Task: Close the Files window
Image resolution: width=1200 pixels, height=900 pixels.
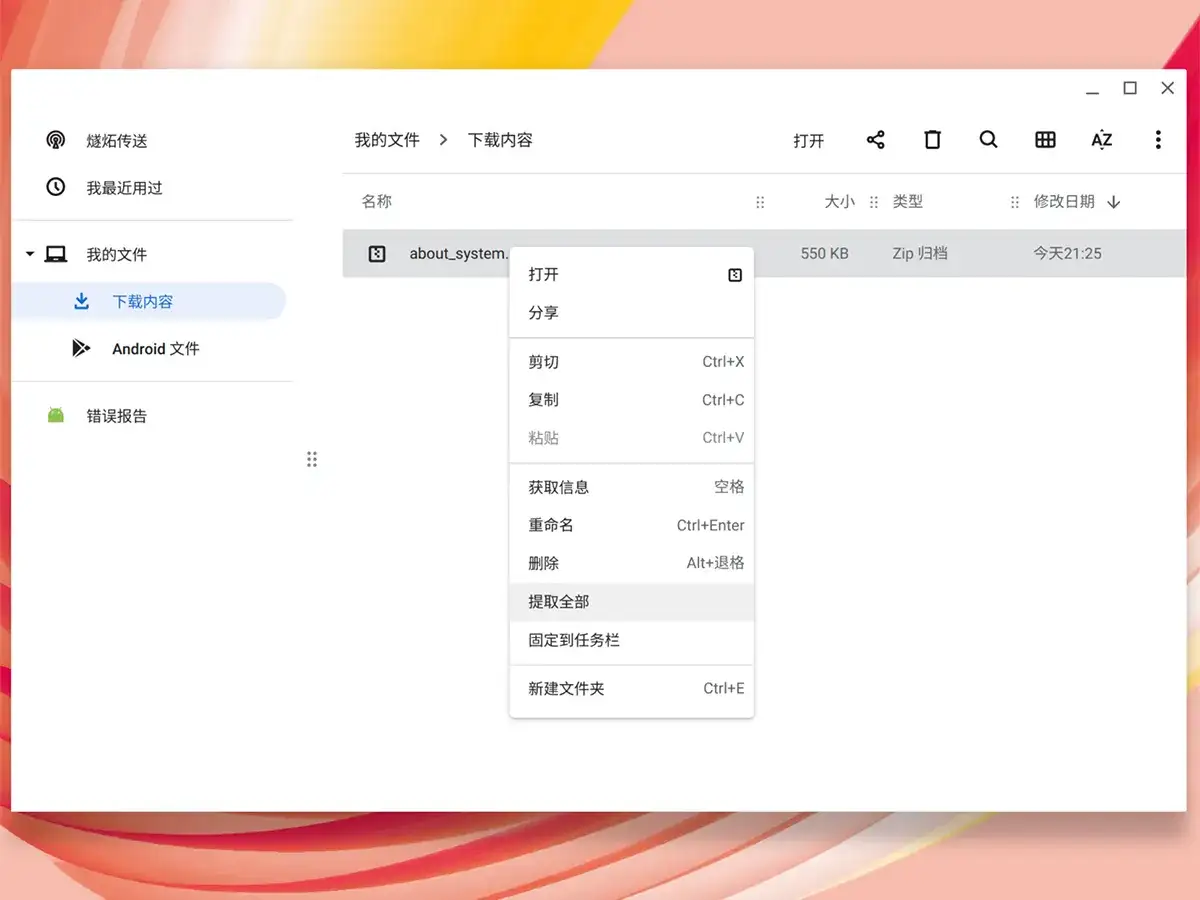Action: point(1167,88)
